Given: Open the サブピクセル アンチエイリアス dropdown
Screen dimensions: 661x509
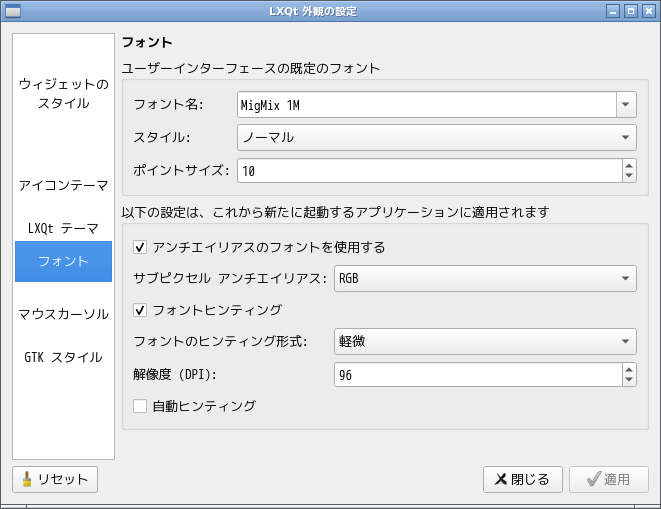Looking at the screenshot, I should pos(485,278).
